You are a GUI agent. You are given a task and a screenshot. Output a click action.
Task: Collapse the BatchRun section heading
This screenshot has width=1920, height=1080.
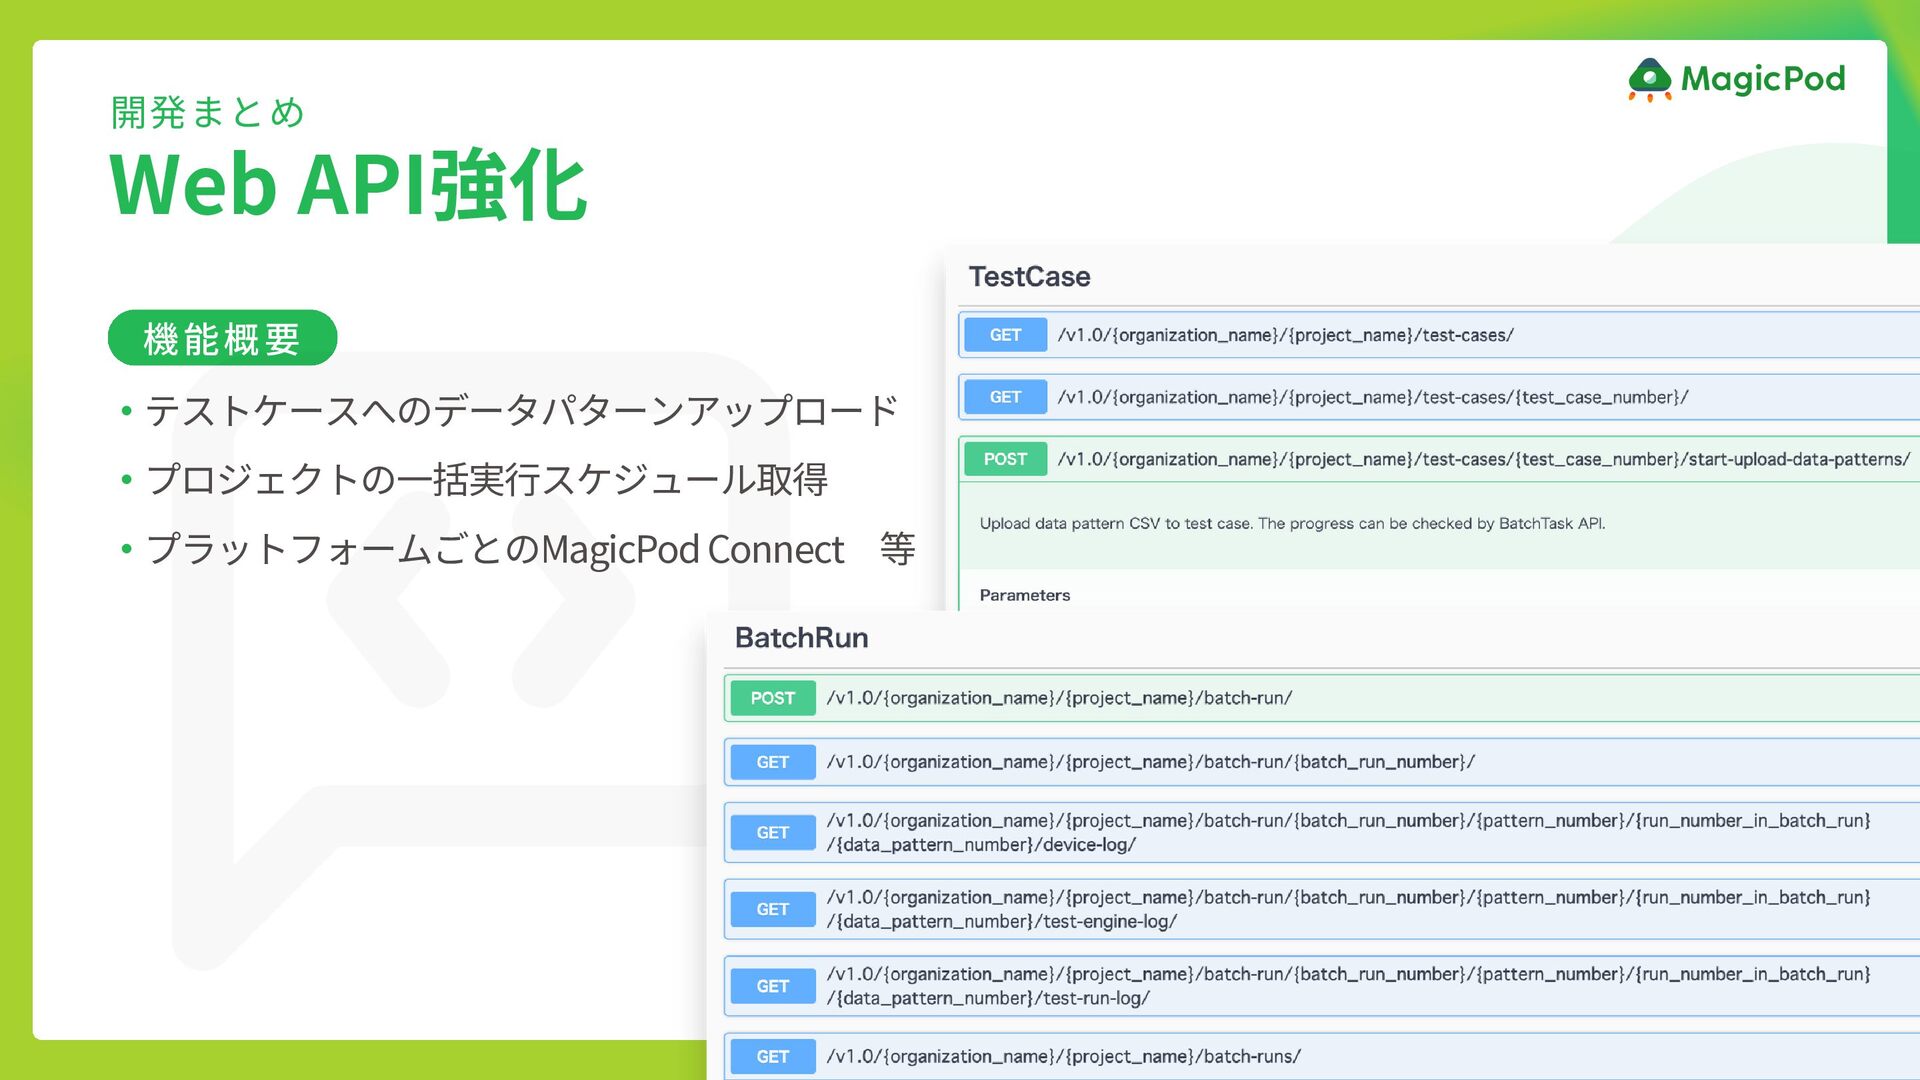coord(801,638)
